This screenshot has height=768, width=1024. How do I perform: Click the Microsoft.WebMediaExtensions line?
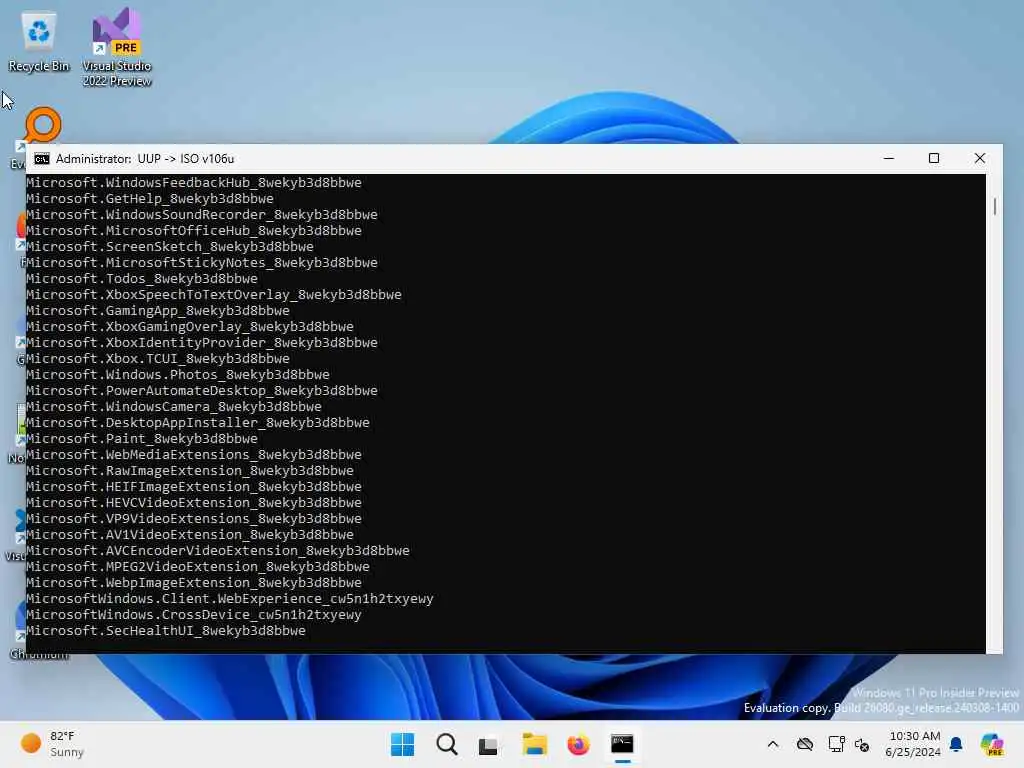(194, 455)
